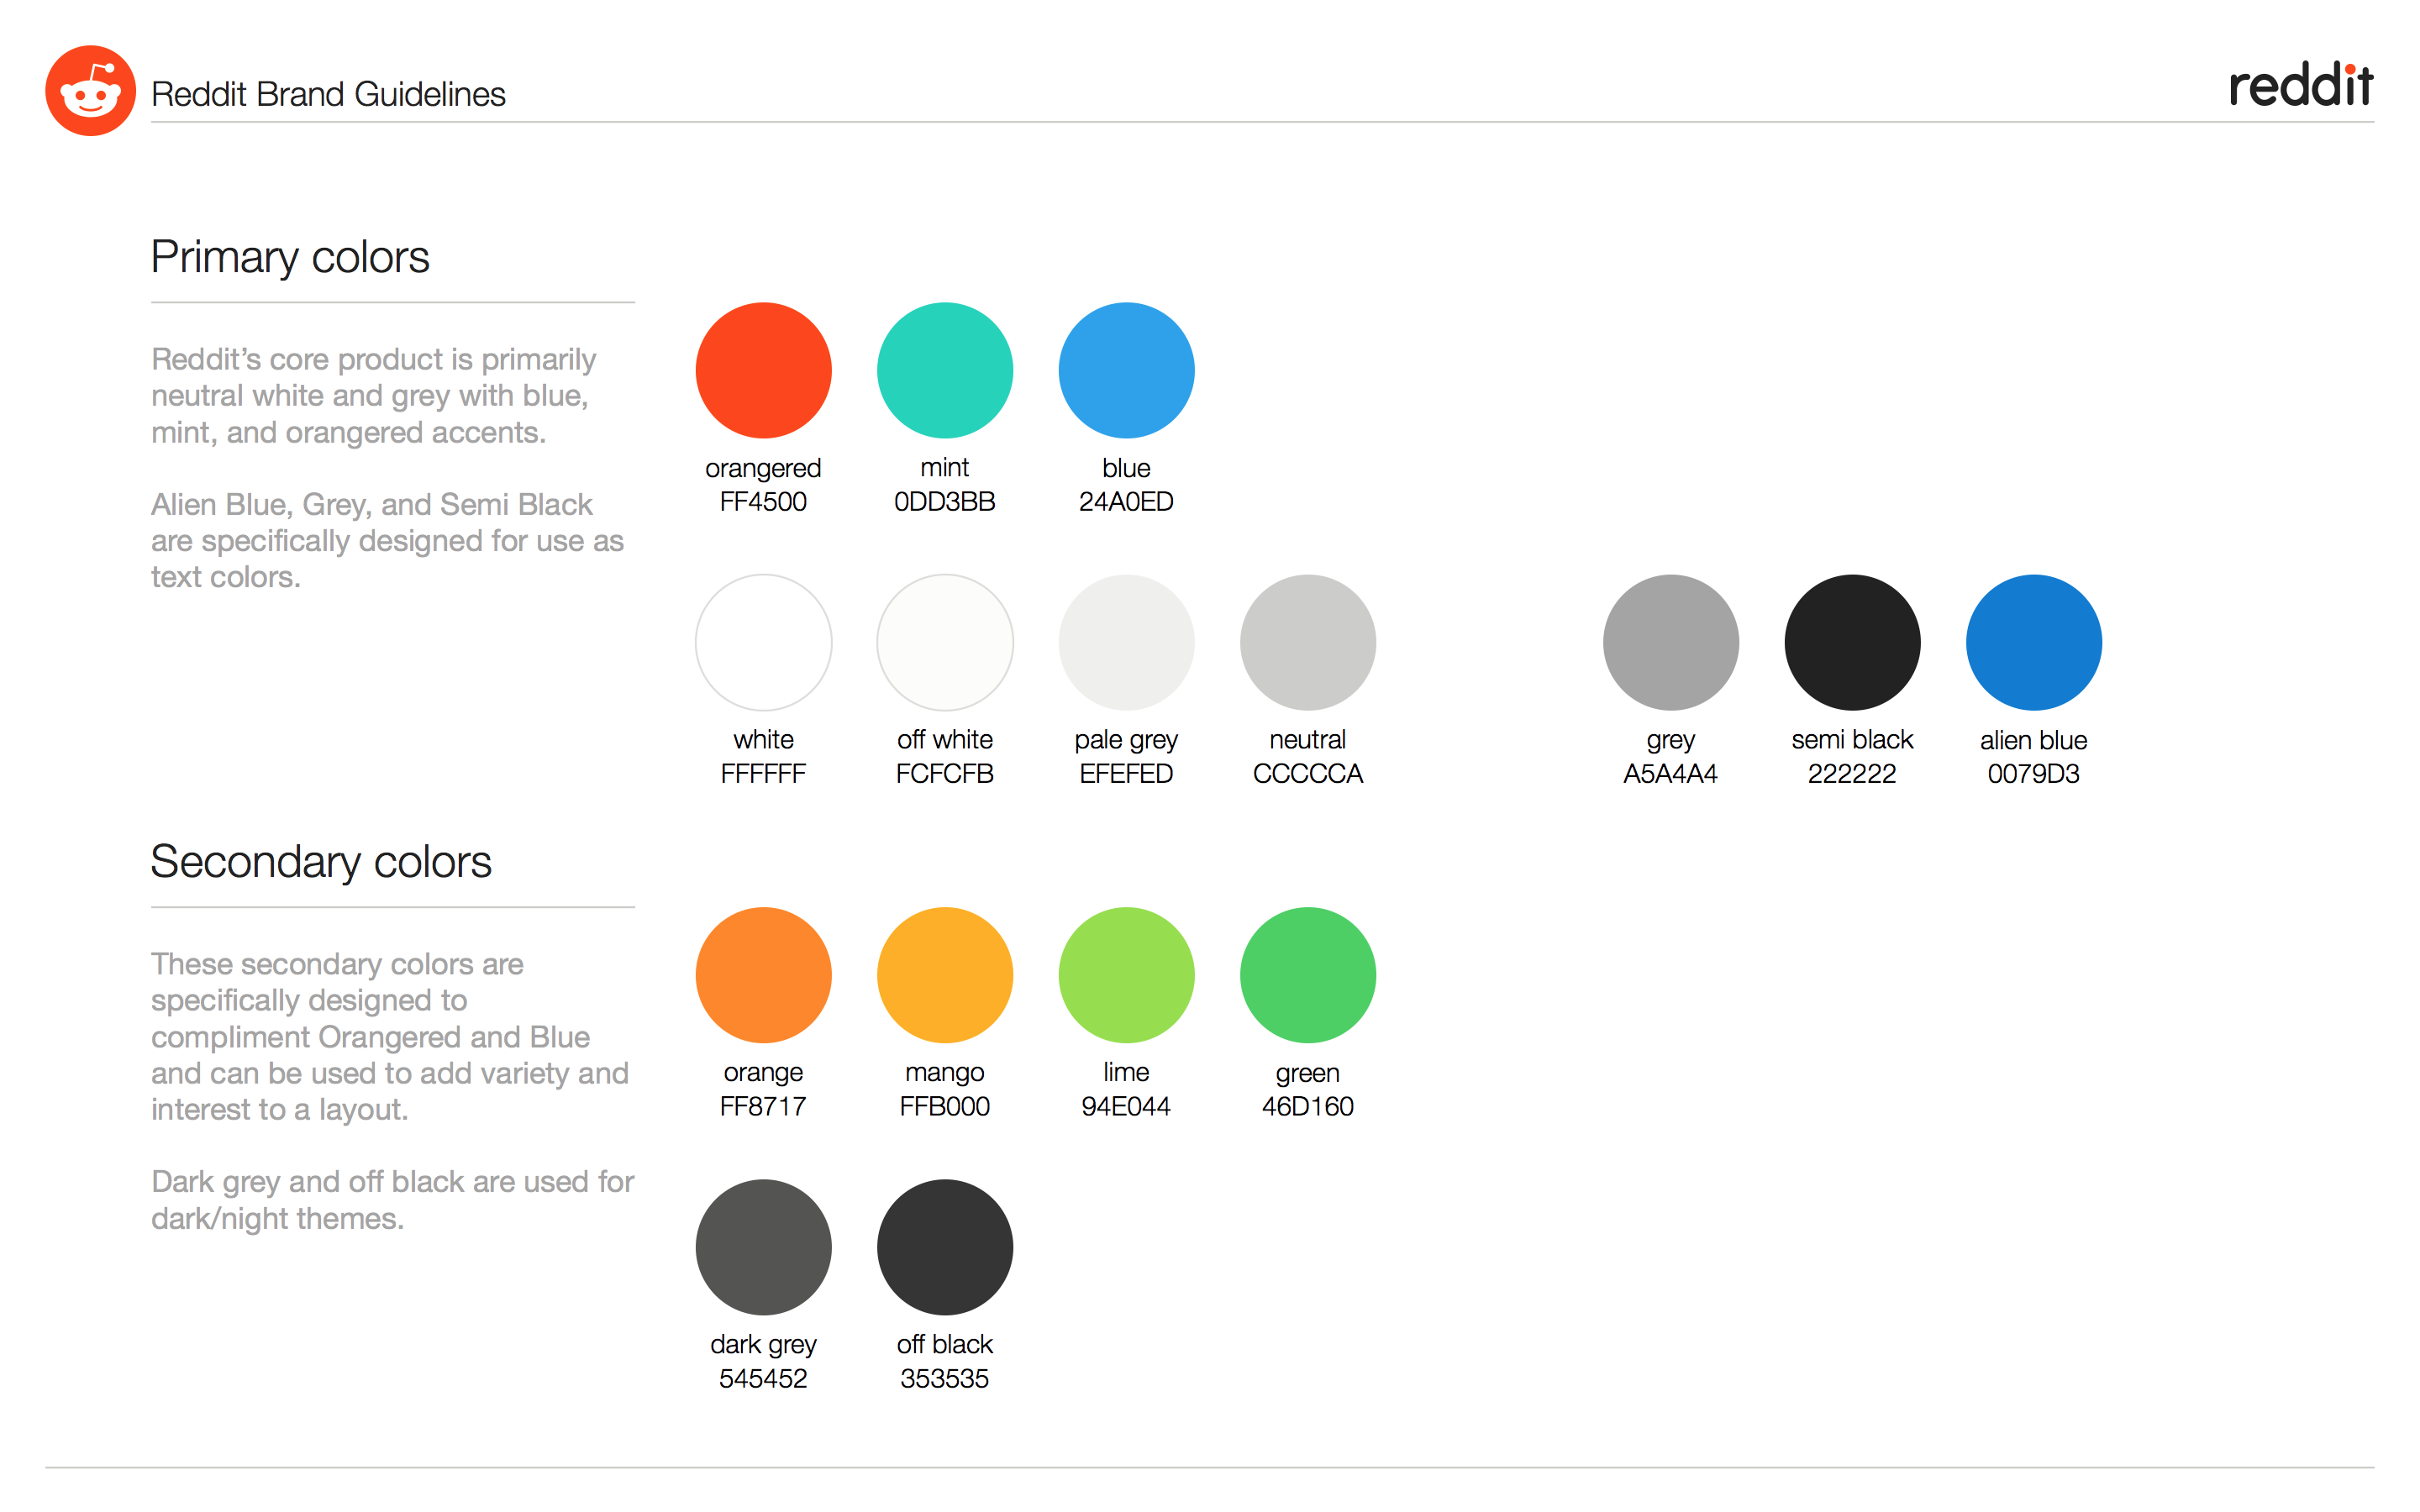
Task: Select the orange FF8717 secondary swatch
Action: coord(763,975)
